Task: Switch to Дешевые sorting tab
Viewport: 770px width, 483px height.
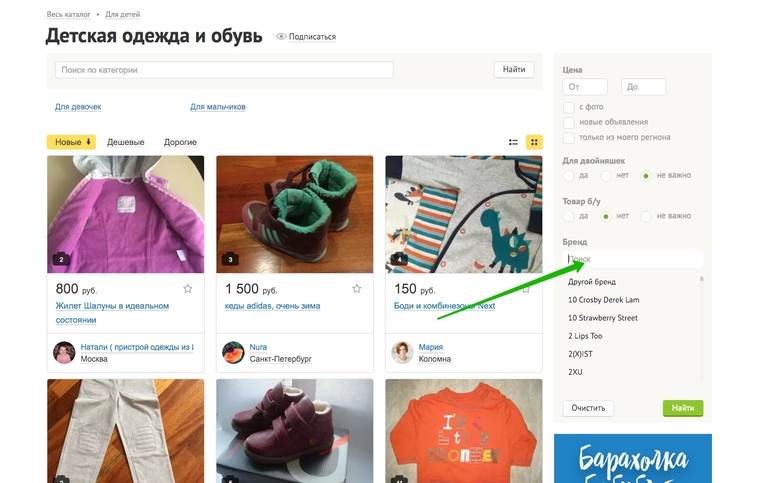Action: pos(126,142)
